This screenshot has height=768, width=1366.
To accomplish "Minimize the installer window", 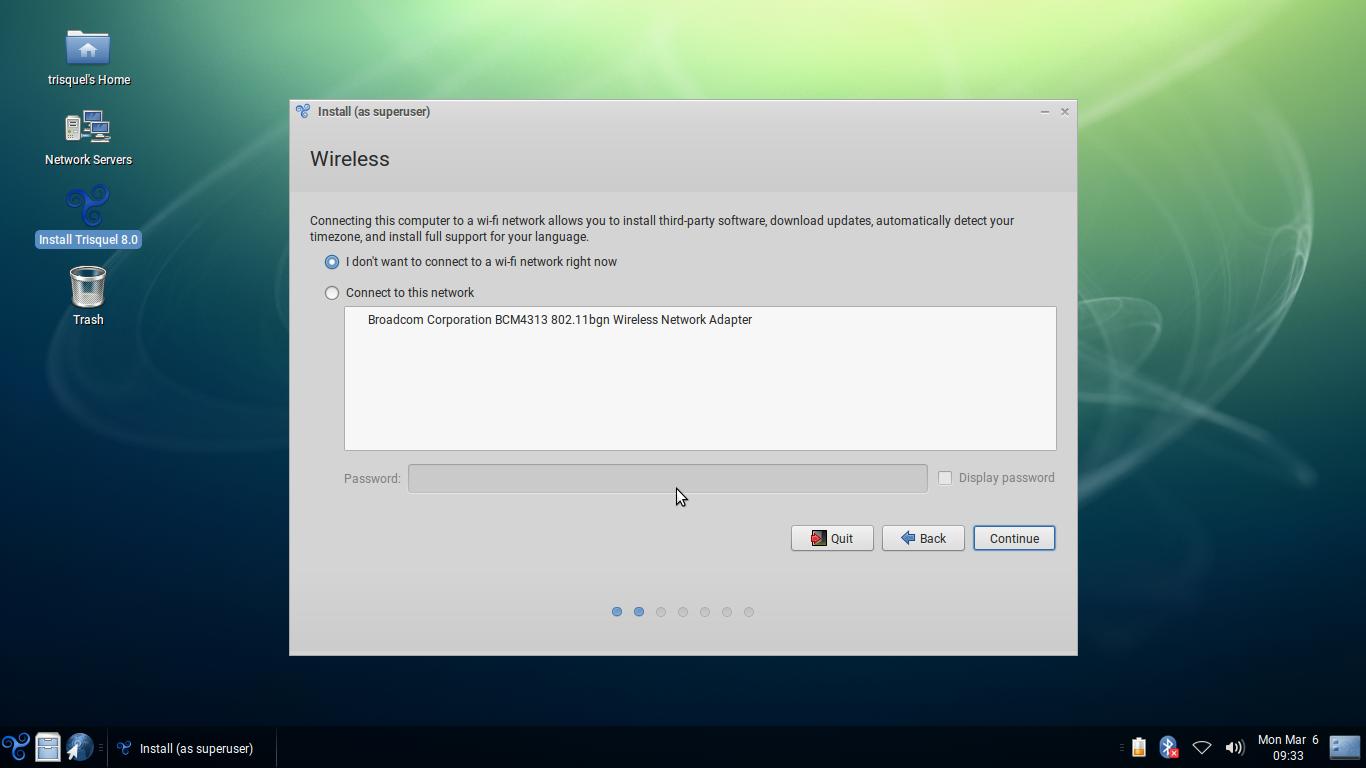I will (1045, 111).
